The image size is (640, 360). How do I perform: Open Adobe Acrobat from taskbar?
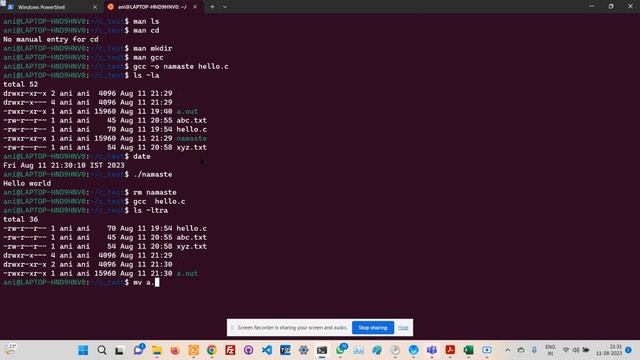pyautogui.click(x=450, y=350)
